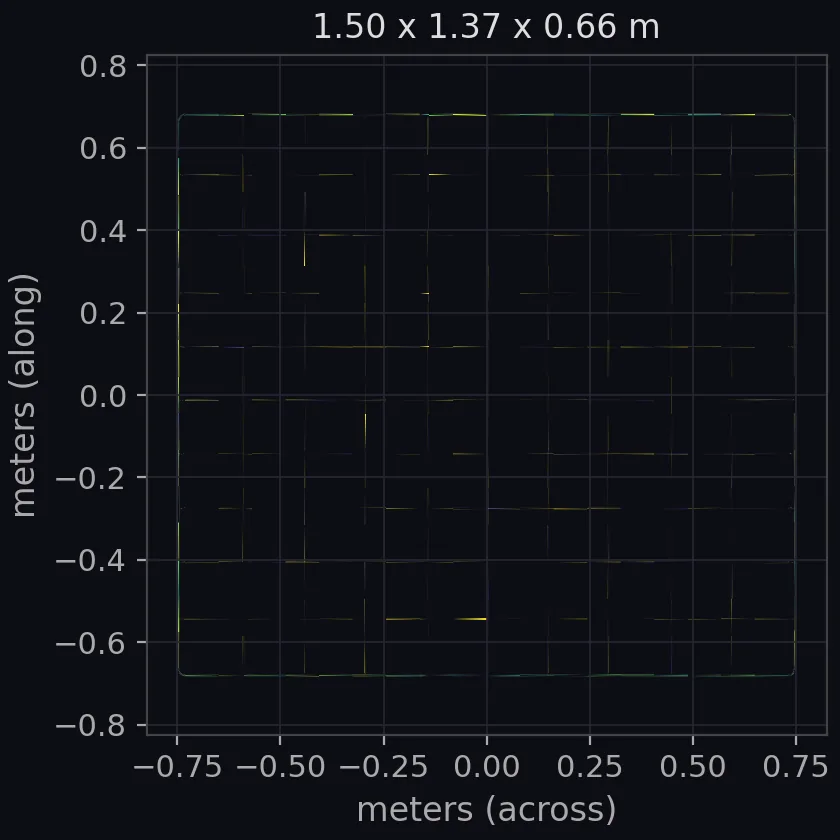Click the y-axis tick label −0.8
Image resolution: width=840 pixels, height=840 pixels.
[91, 726]
